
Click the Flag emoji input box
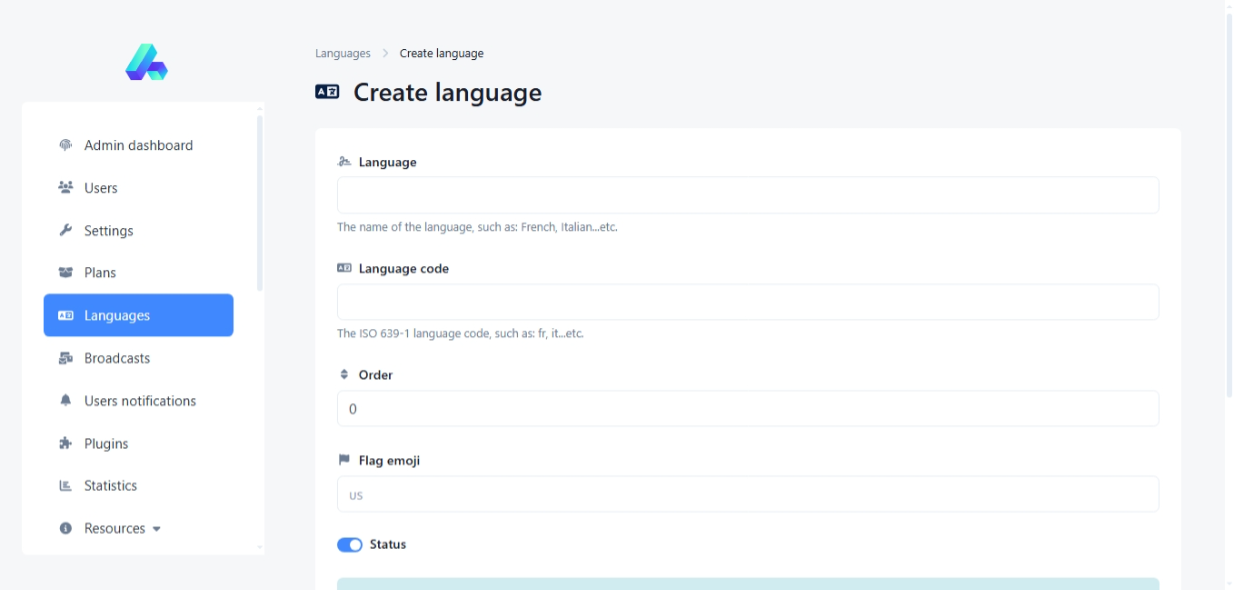pos(747,494)
